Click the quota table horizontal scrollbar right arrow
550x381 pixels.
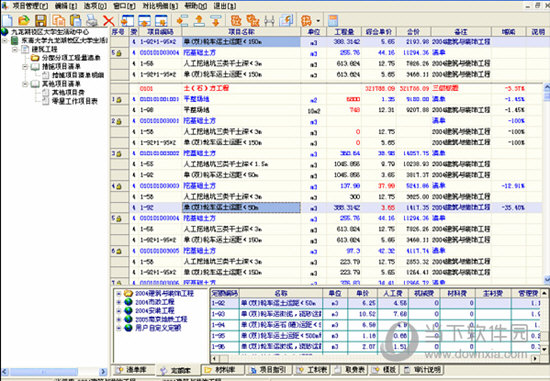tap(535, 358)
